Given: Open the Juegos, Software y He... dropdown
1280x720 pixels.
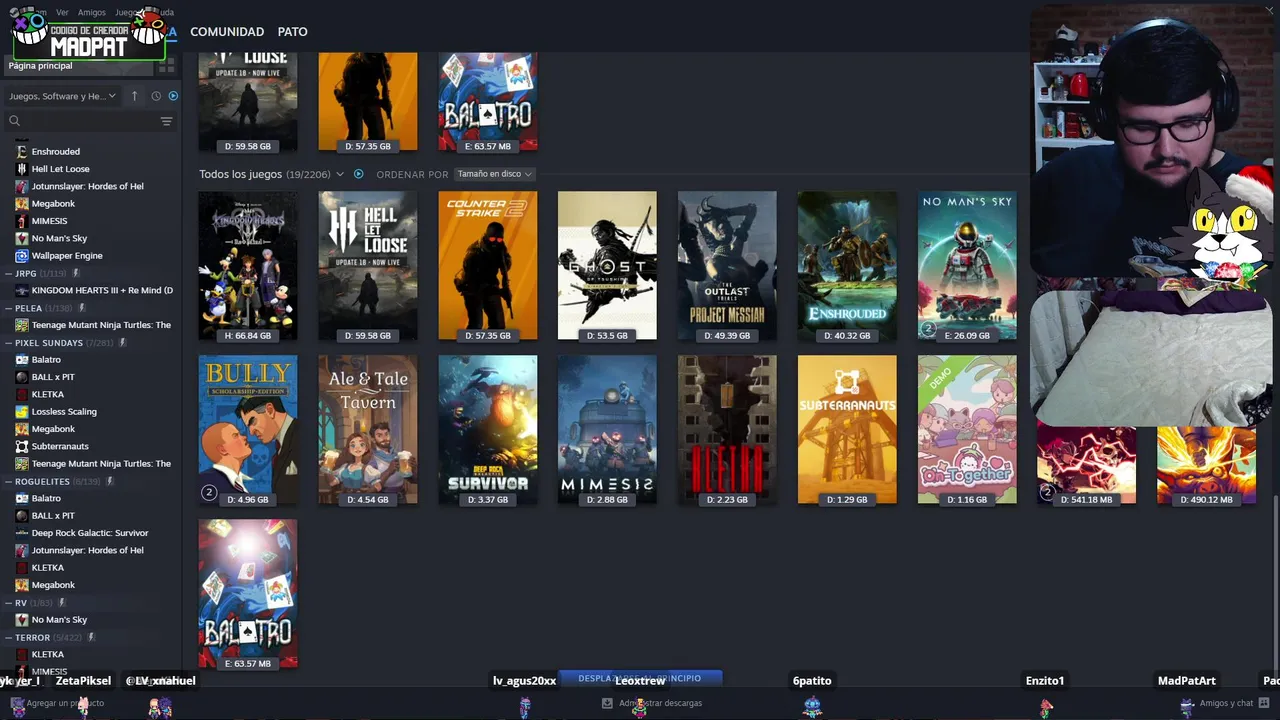Looking at the screenshot, I should pyautogui.click(x=62, y=96).
